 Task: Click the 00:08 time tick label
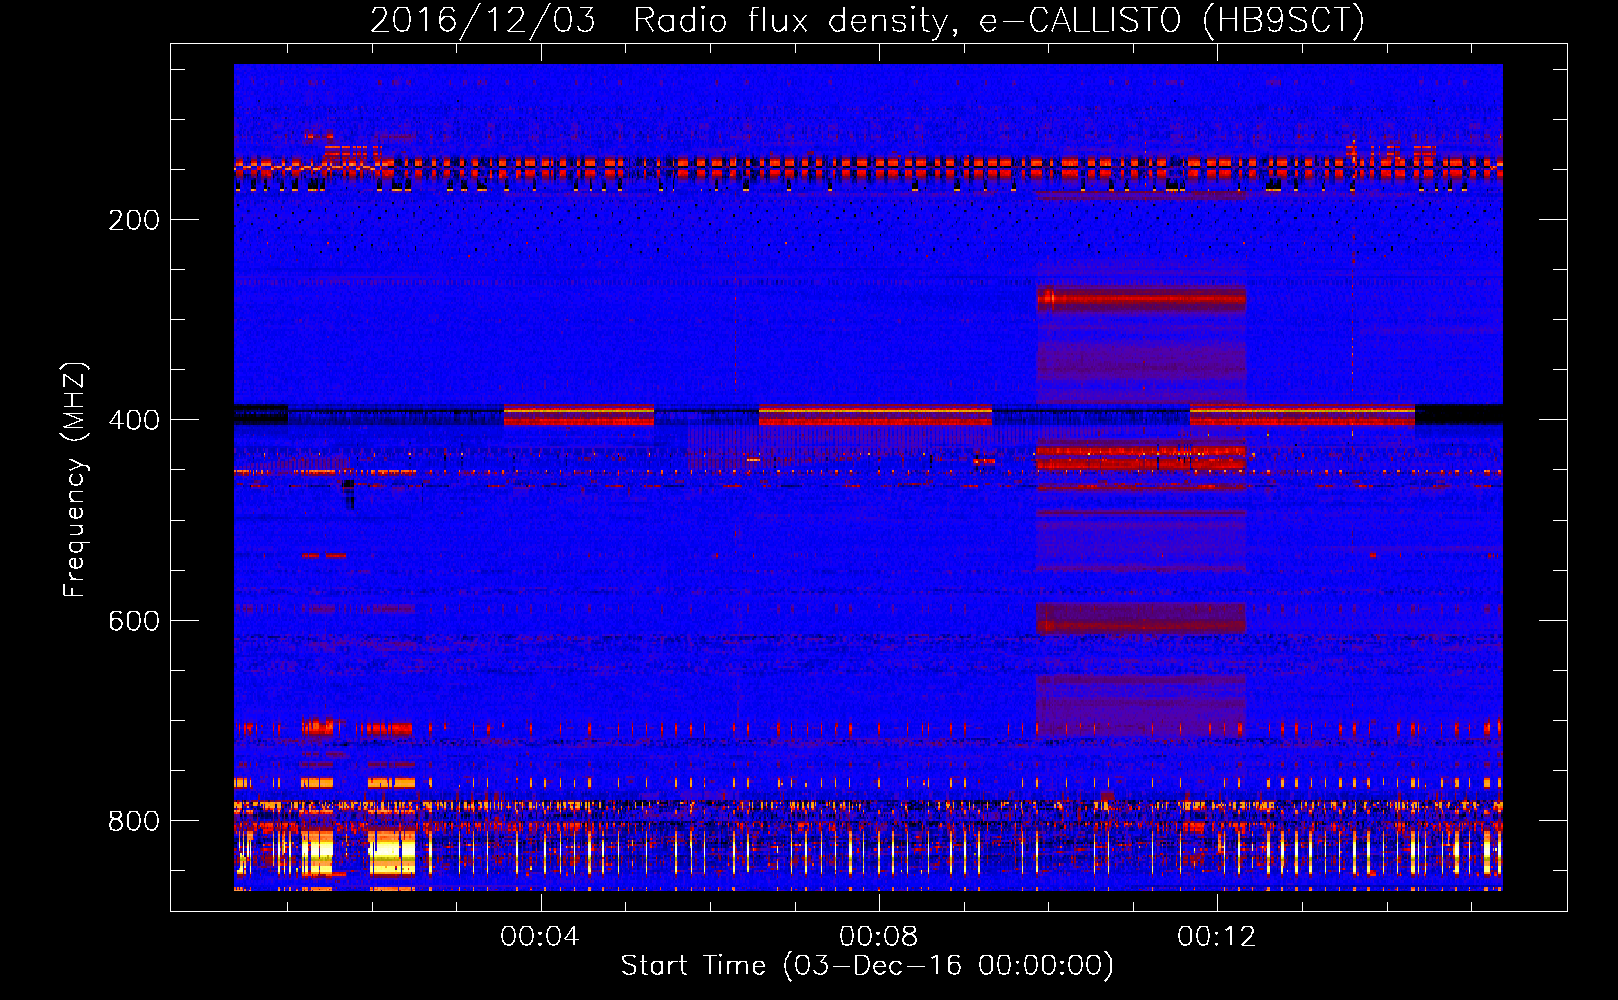pos(878,937)
